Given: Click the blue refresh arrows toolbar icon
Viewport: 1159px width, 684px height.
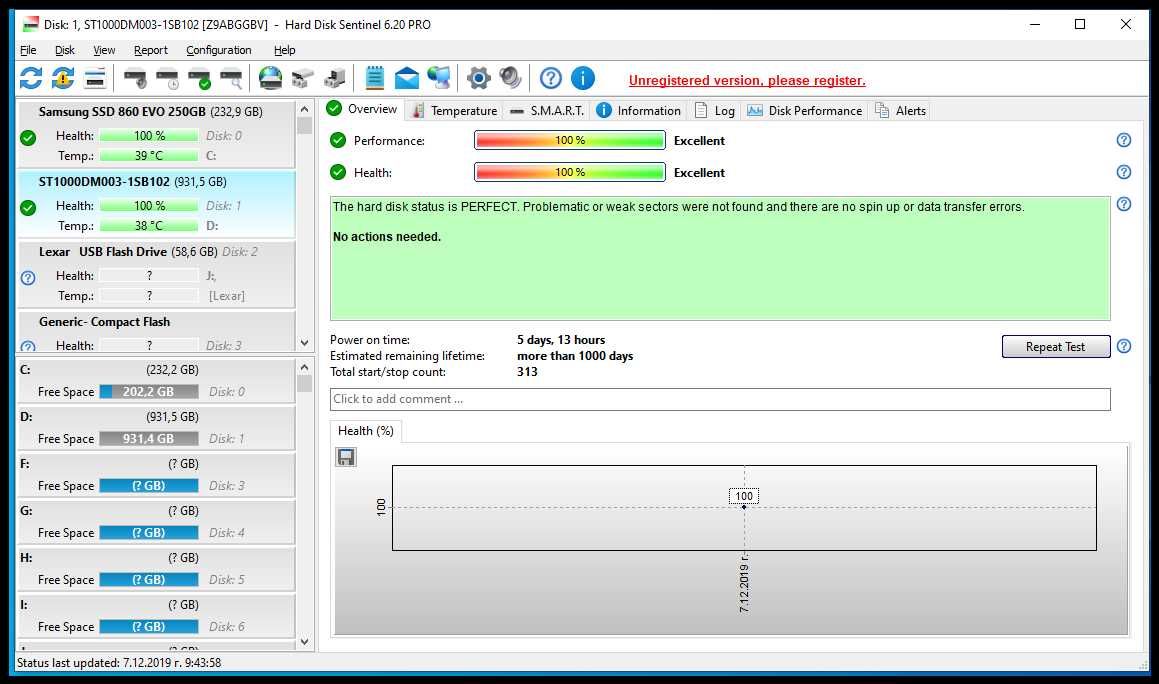Looking at the screenshot, I should tap(31, 78).
